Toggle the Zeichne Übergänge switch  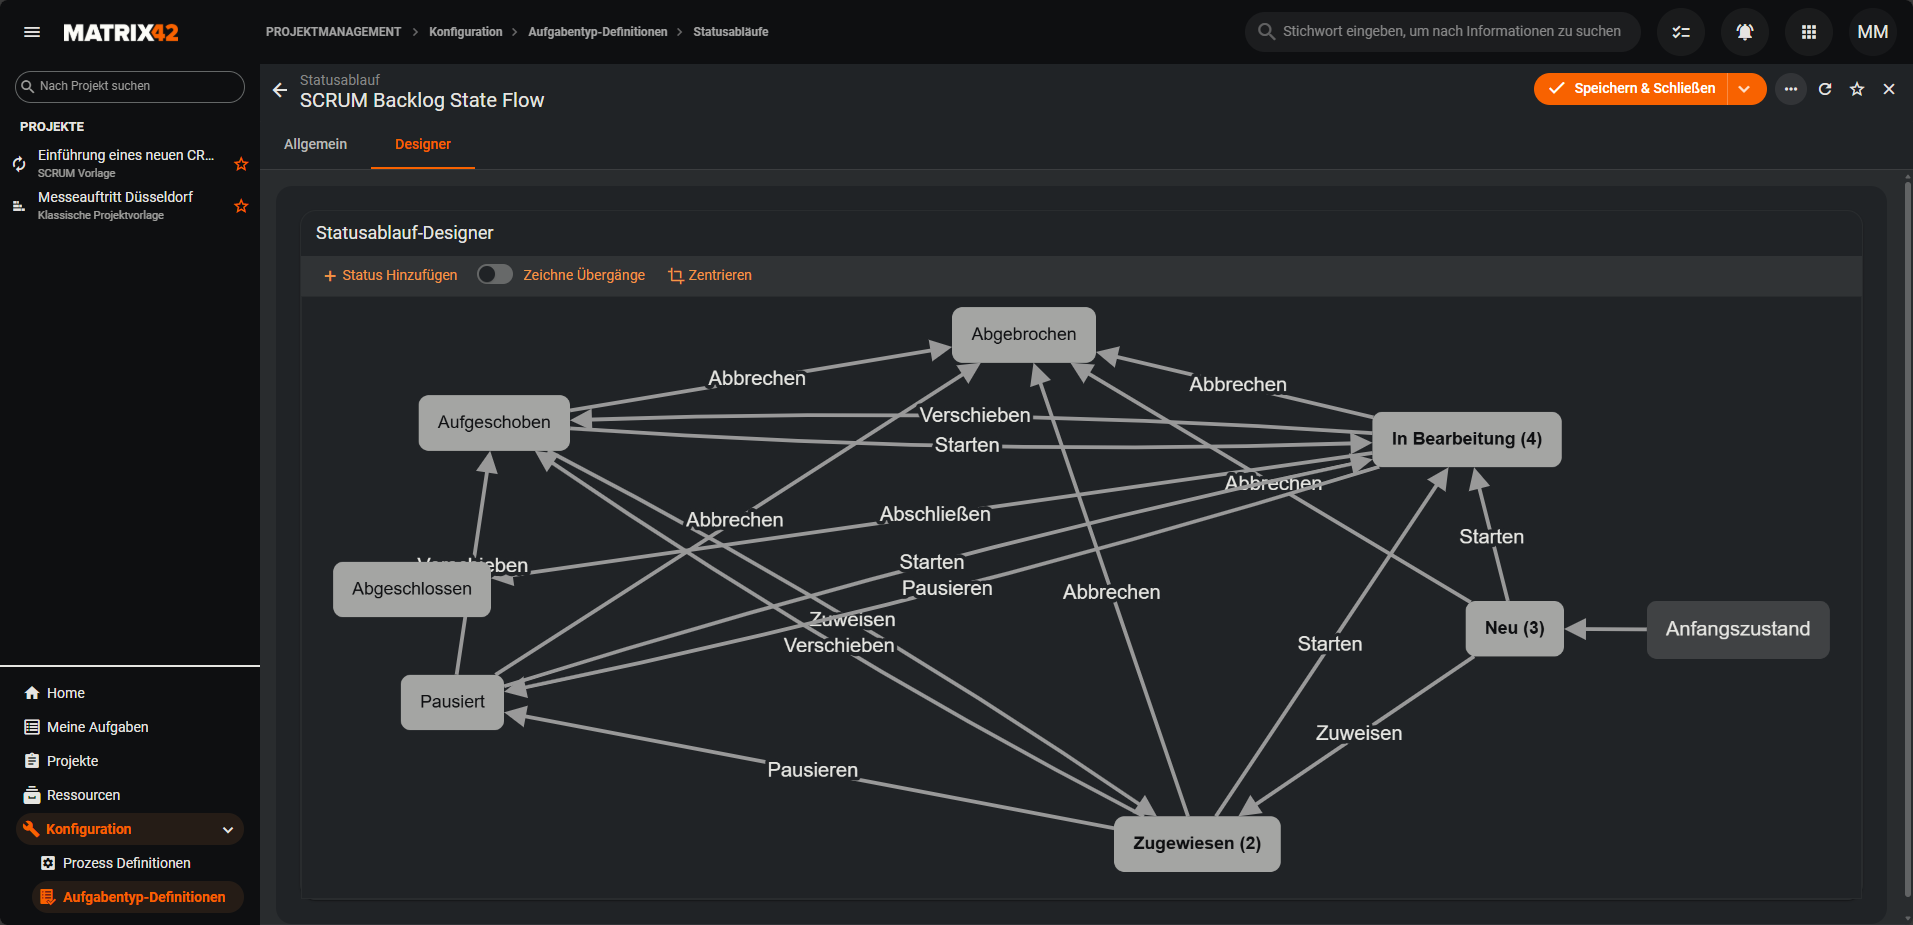(494, 275)
